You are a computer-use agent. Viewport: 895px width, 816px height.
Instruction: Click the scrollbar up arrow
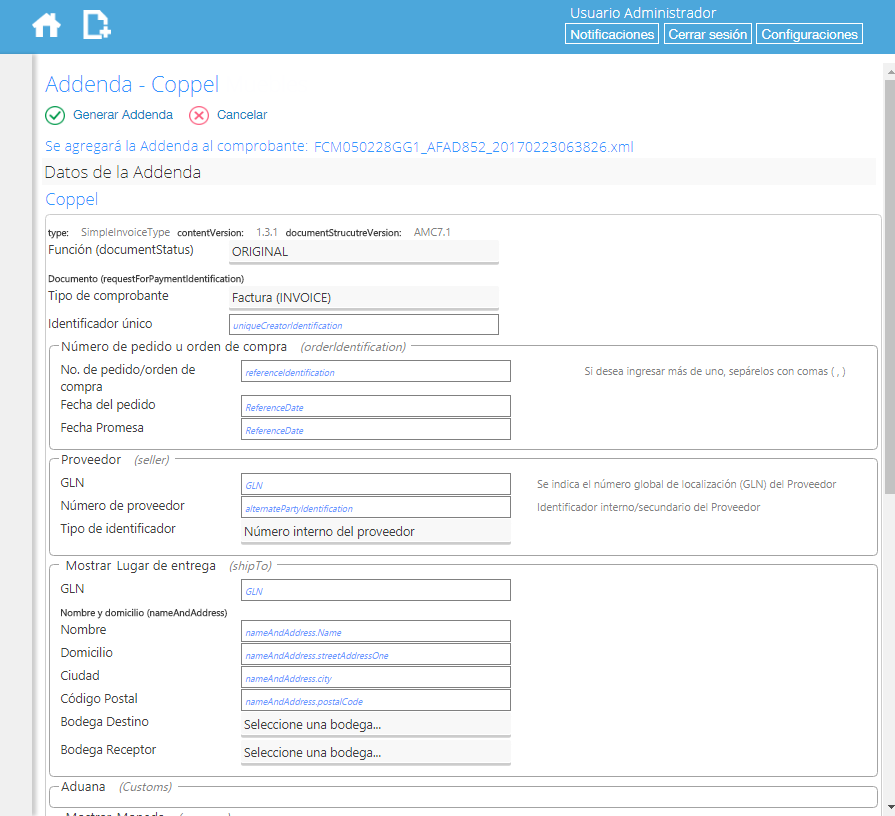tap(890, 72)
